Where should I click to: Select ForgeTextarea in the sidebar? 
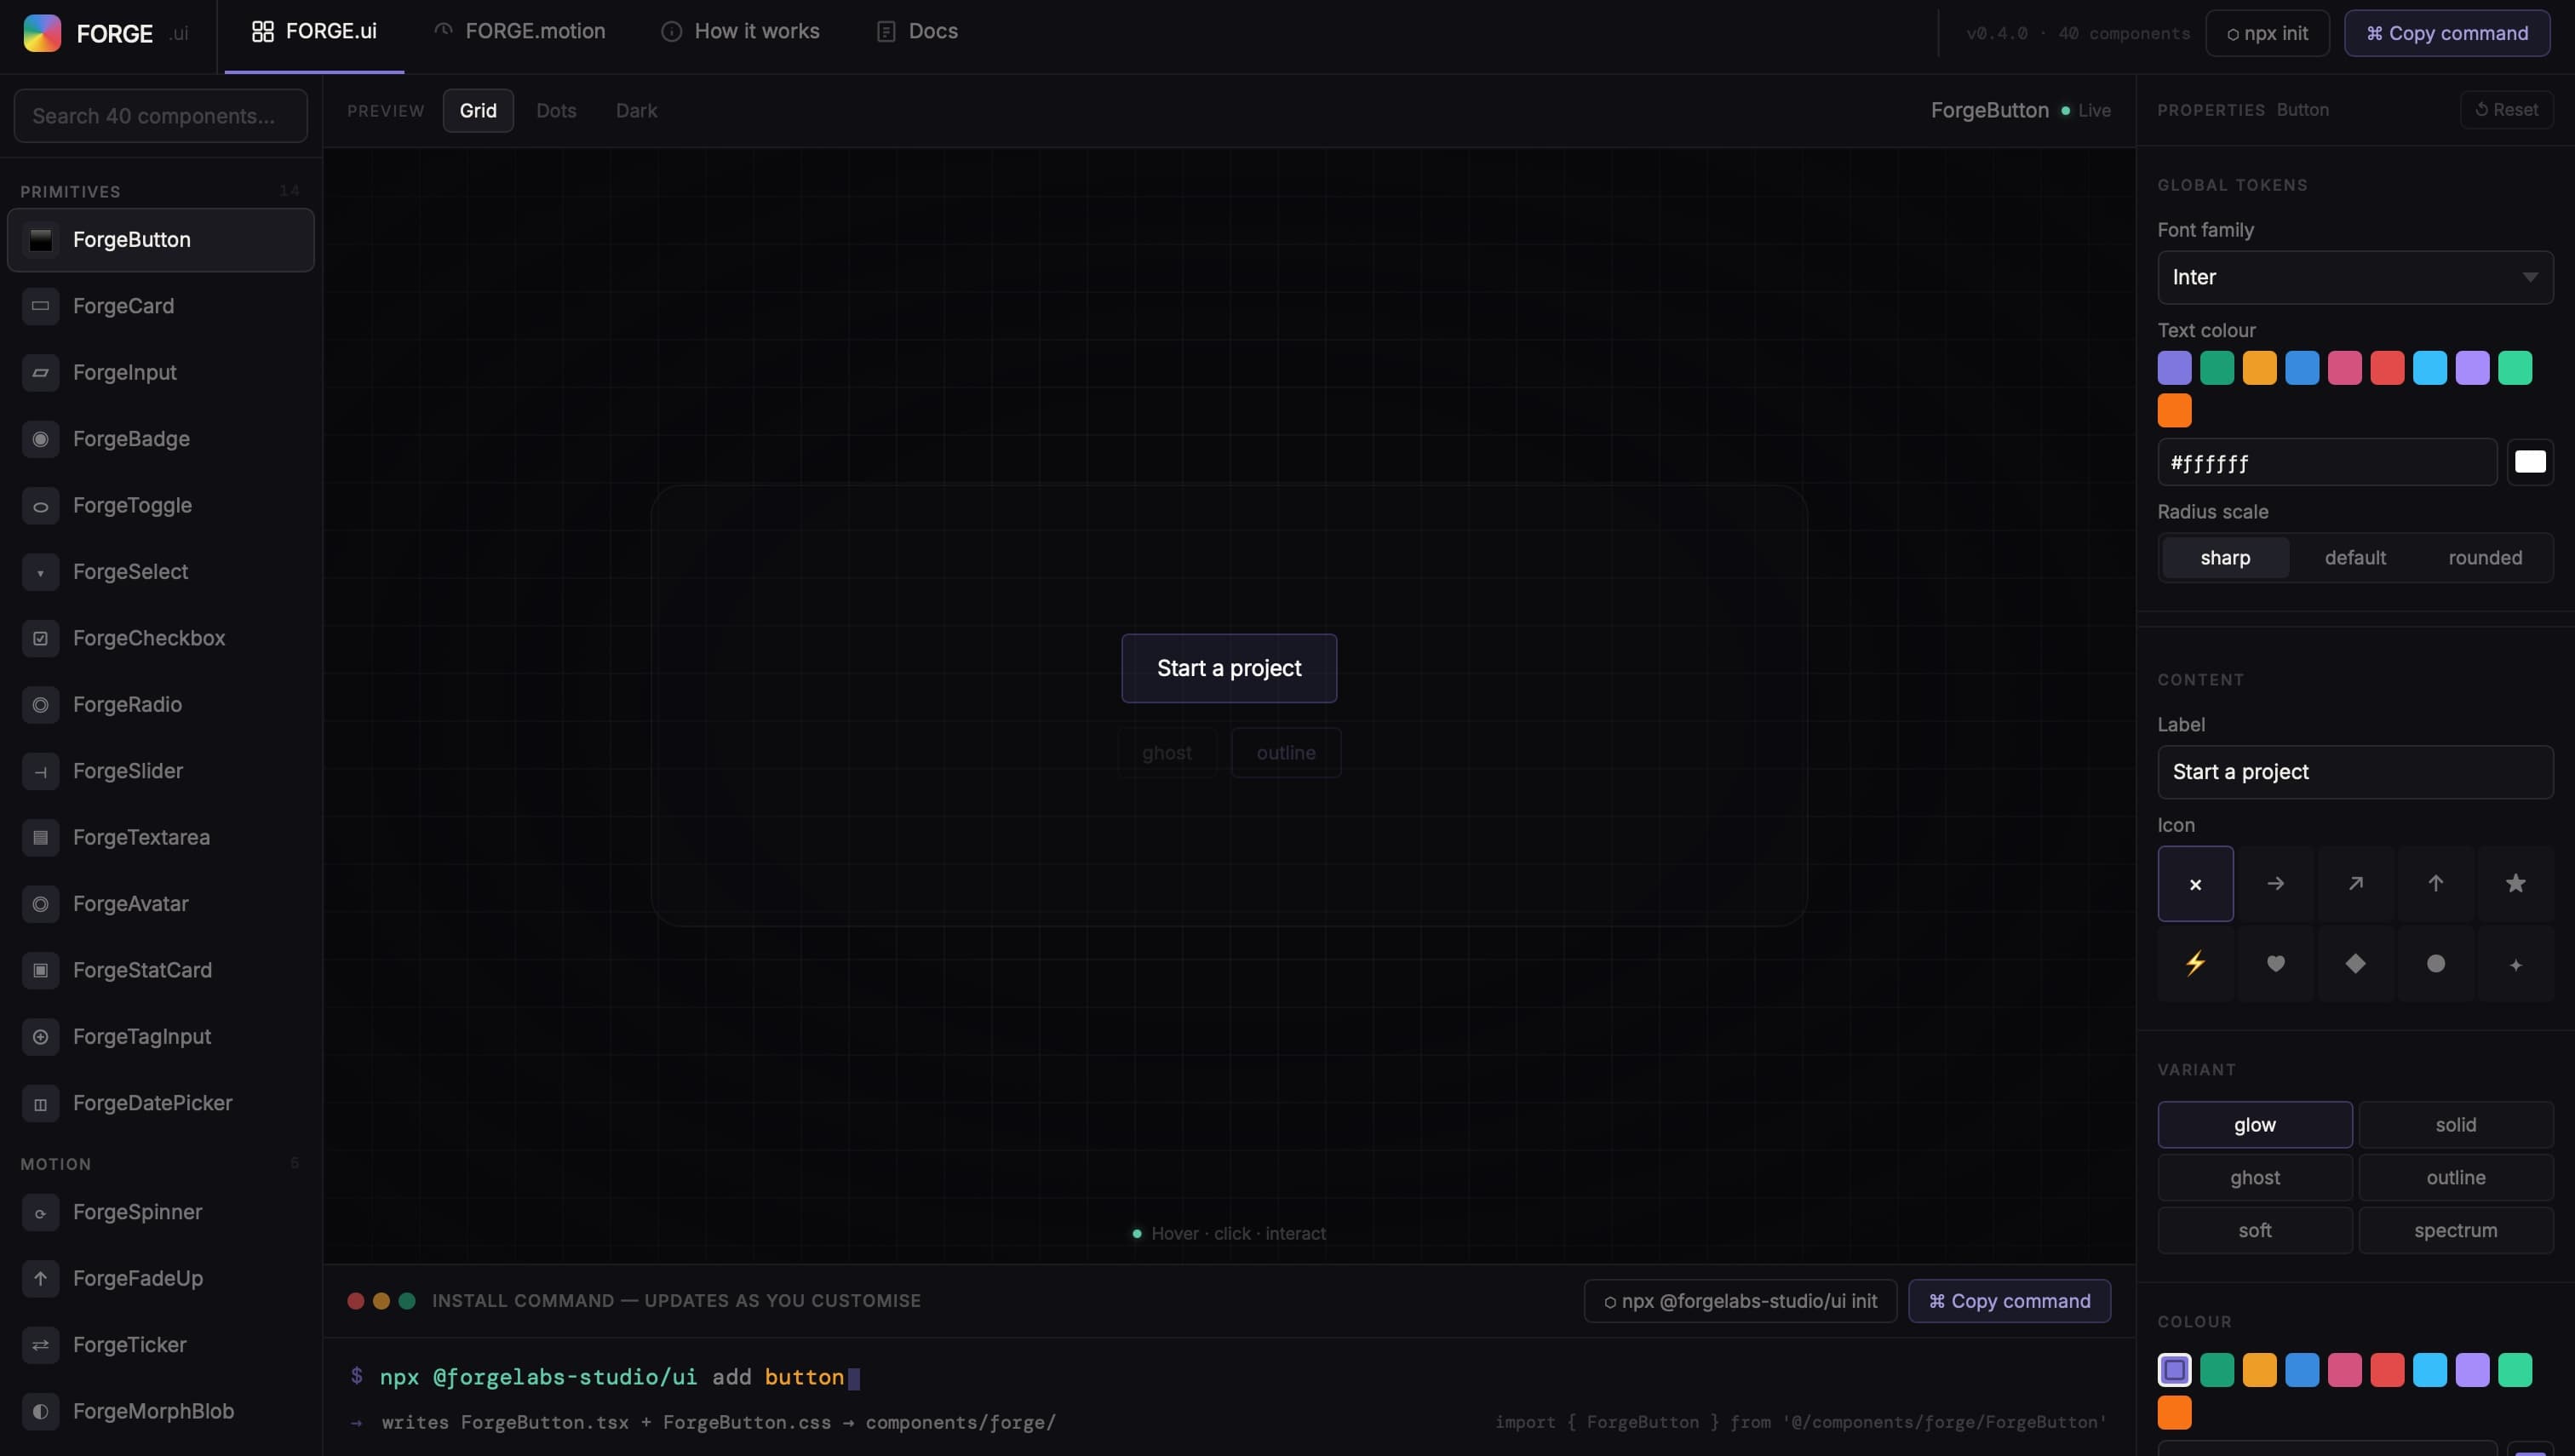point(160,838)
